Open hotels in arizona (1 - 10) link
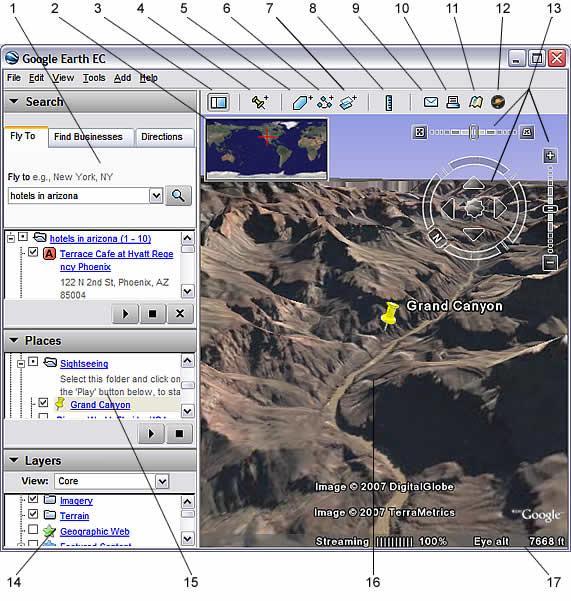This screenshot has width=571, height=601. [100, 239]
